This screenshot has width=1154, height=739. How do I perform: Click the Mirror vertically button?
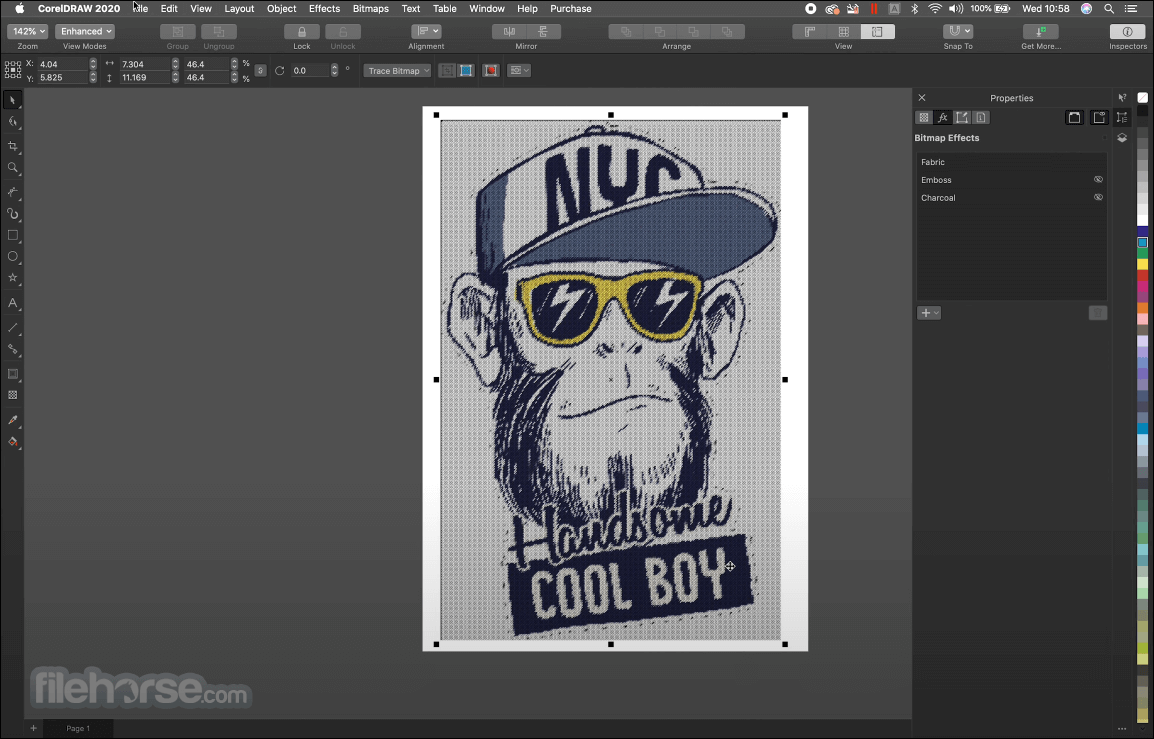pyautogui.click(x=543, y=32)
